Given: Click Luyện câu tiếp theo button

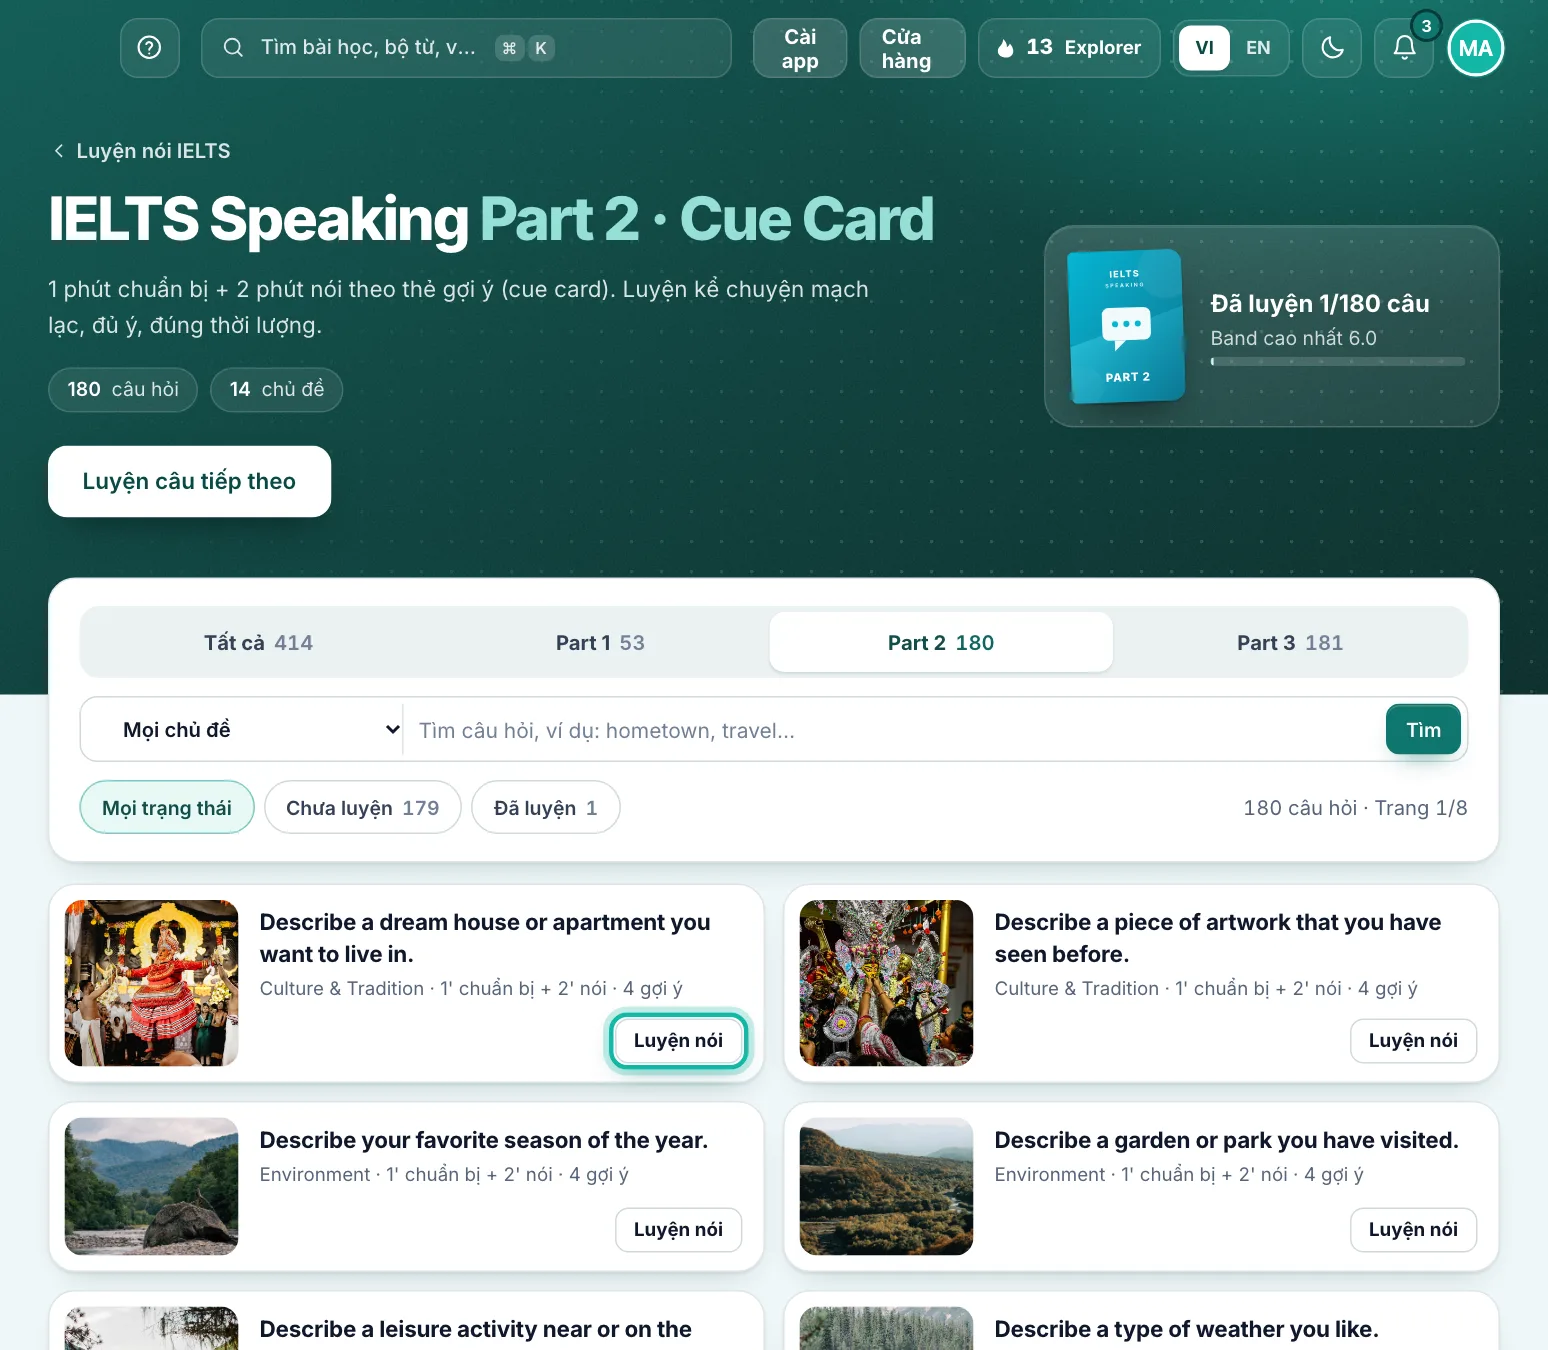Looking at the screenshot, I should 189,481.
